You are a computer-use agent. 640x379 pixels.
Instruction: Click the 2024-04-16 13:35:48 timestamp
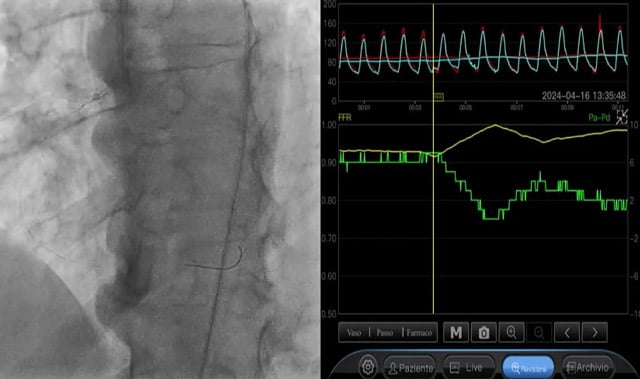click(x=584, y=95)
